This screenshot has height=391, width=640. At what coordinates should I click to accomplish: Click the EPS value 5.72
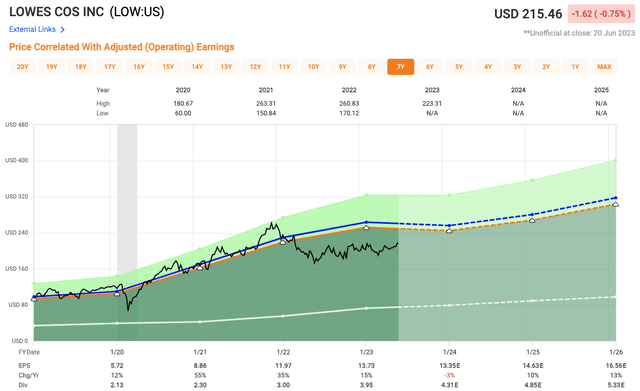(117, 366)
